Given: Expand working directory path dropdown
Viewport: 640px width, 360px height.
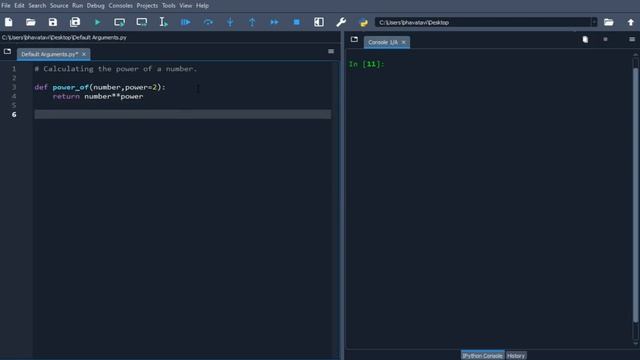Looking at the screenshot, I should point(594,22).
